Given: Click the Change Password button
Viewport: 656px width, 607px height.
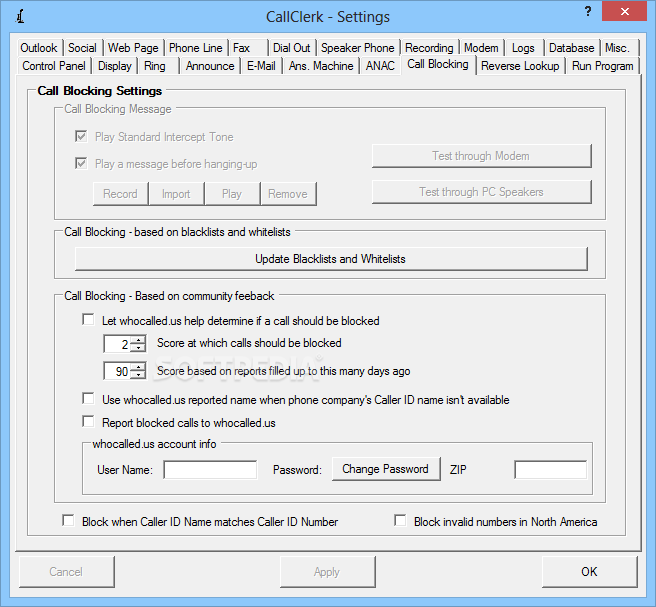Looking at the screenshot, I should [386, 469].
